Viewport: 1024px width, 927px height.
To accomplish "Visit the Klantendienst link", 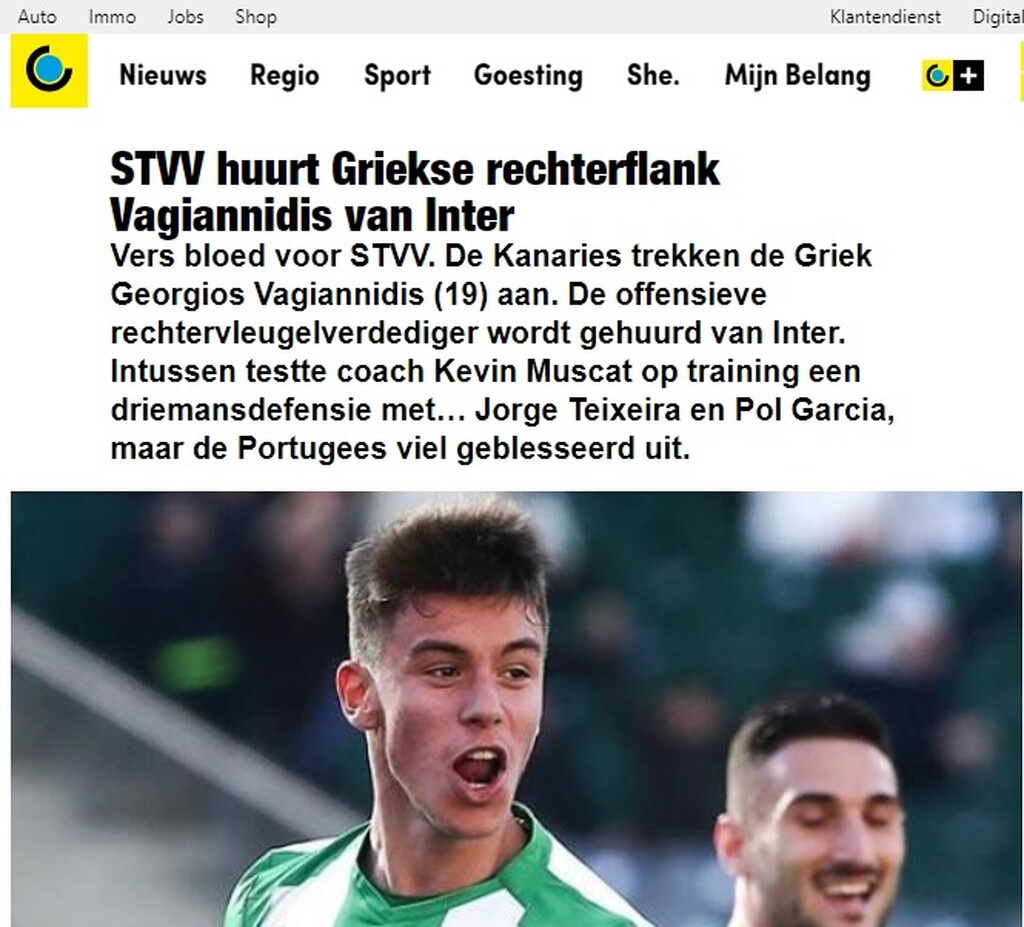I will [885, 16].
